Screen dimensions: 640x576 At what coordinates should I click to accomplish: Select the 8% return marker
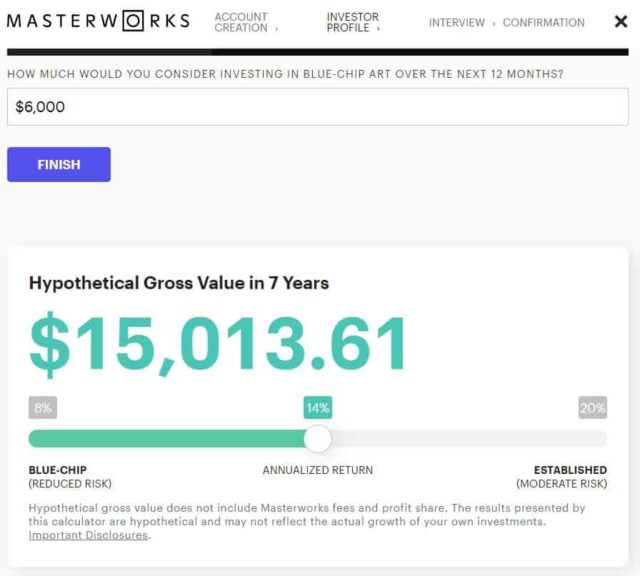[x=43, y=407]
